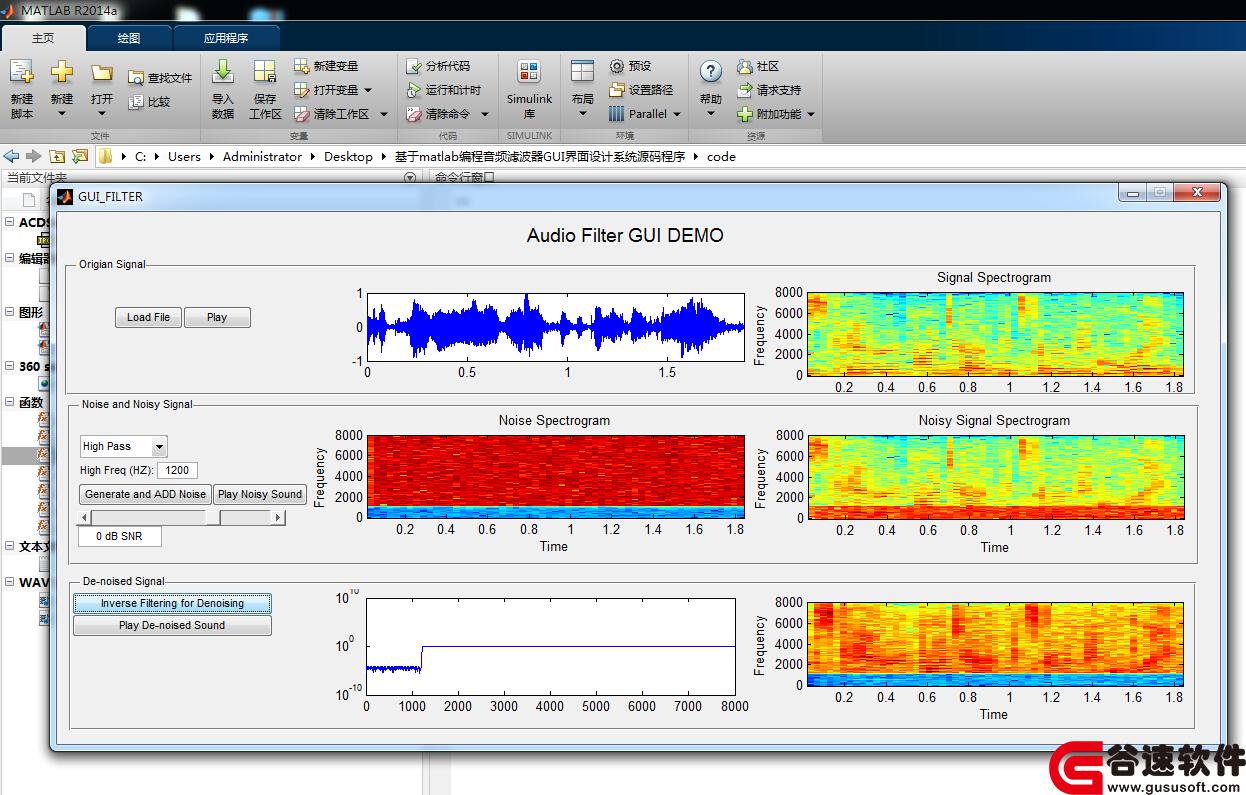The width and height of the screenshot is (1246, 795).
Task: Collapse the 函数 group in file list
Action: (10, 402)
